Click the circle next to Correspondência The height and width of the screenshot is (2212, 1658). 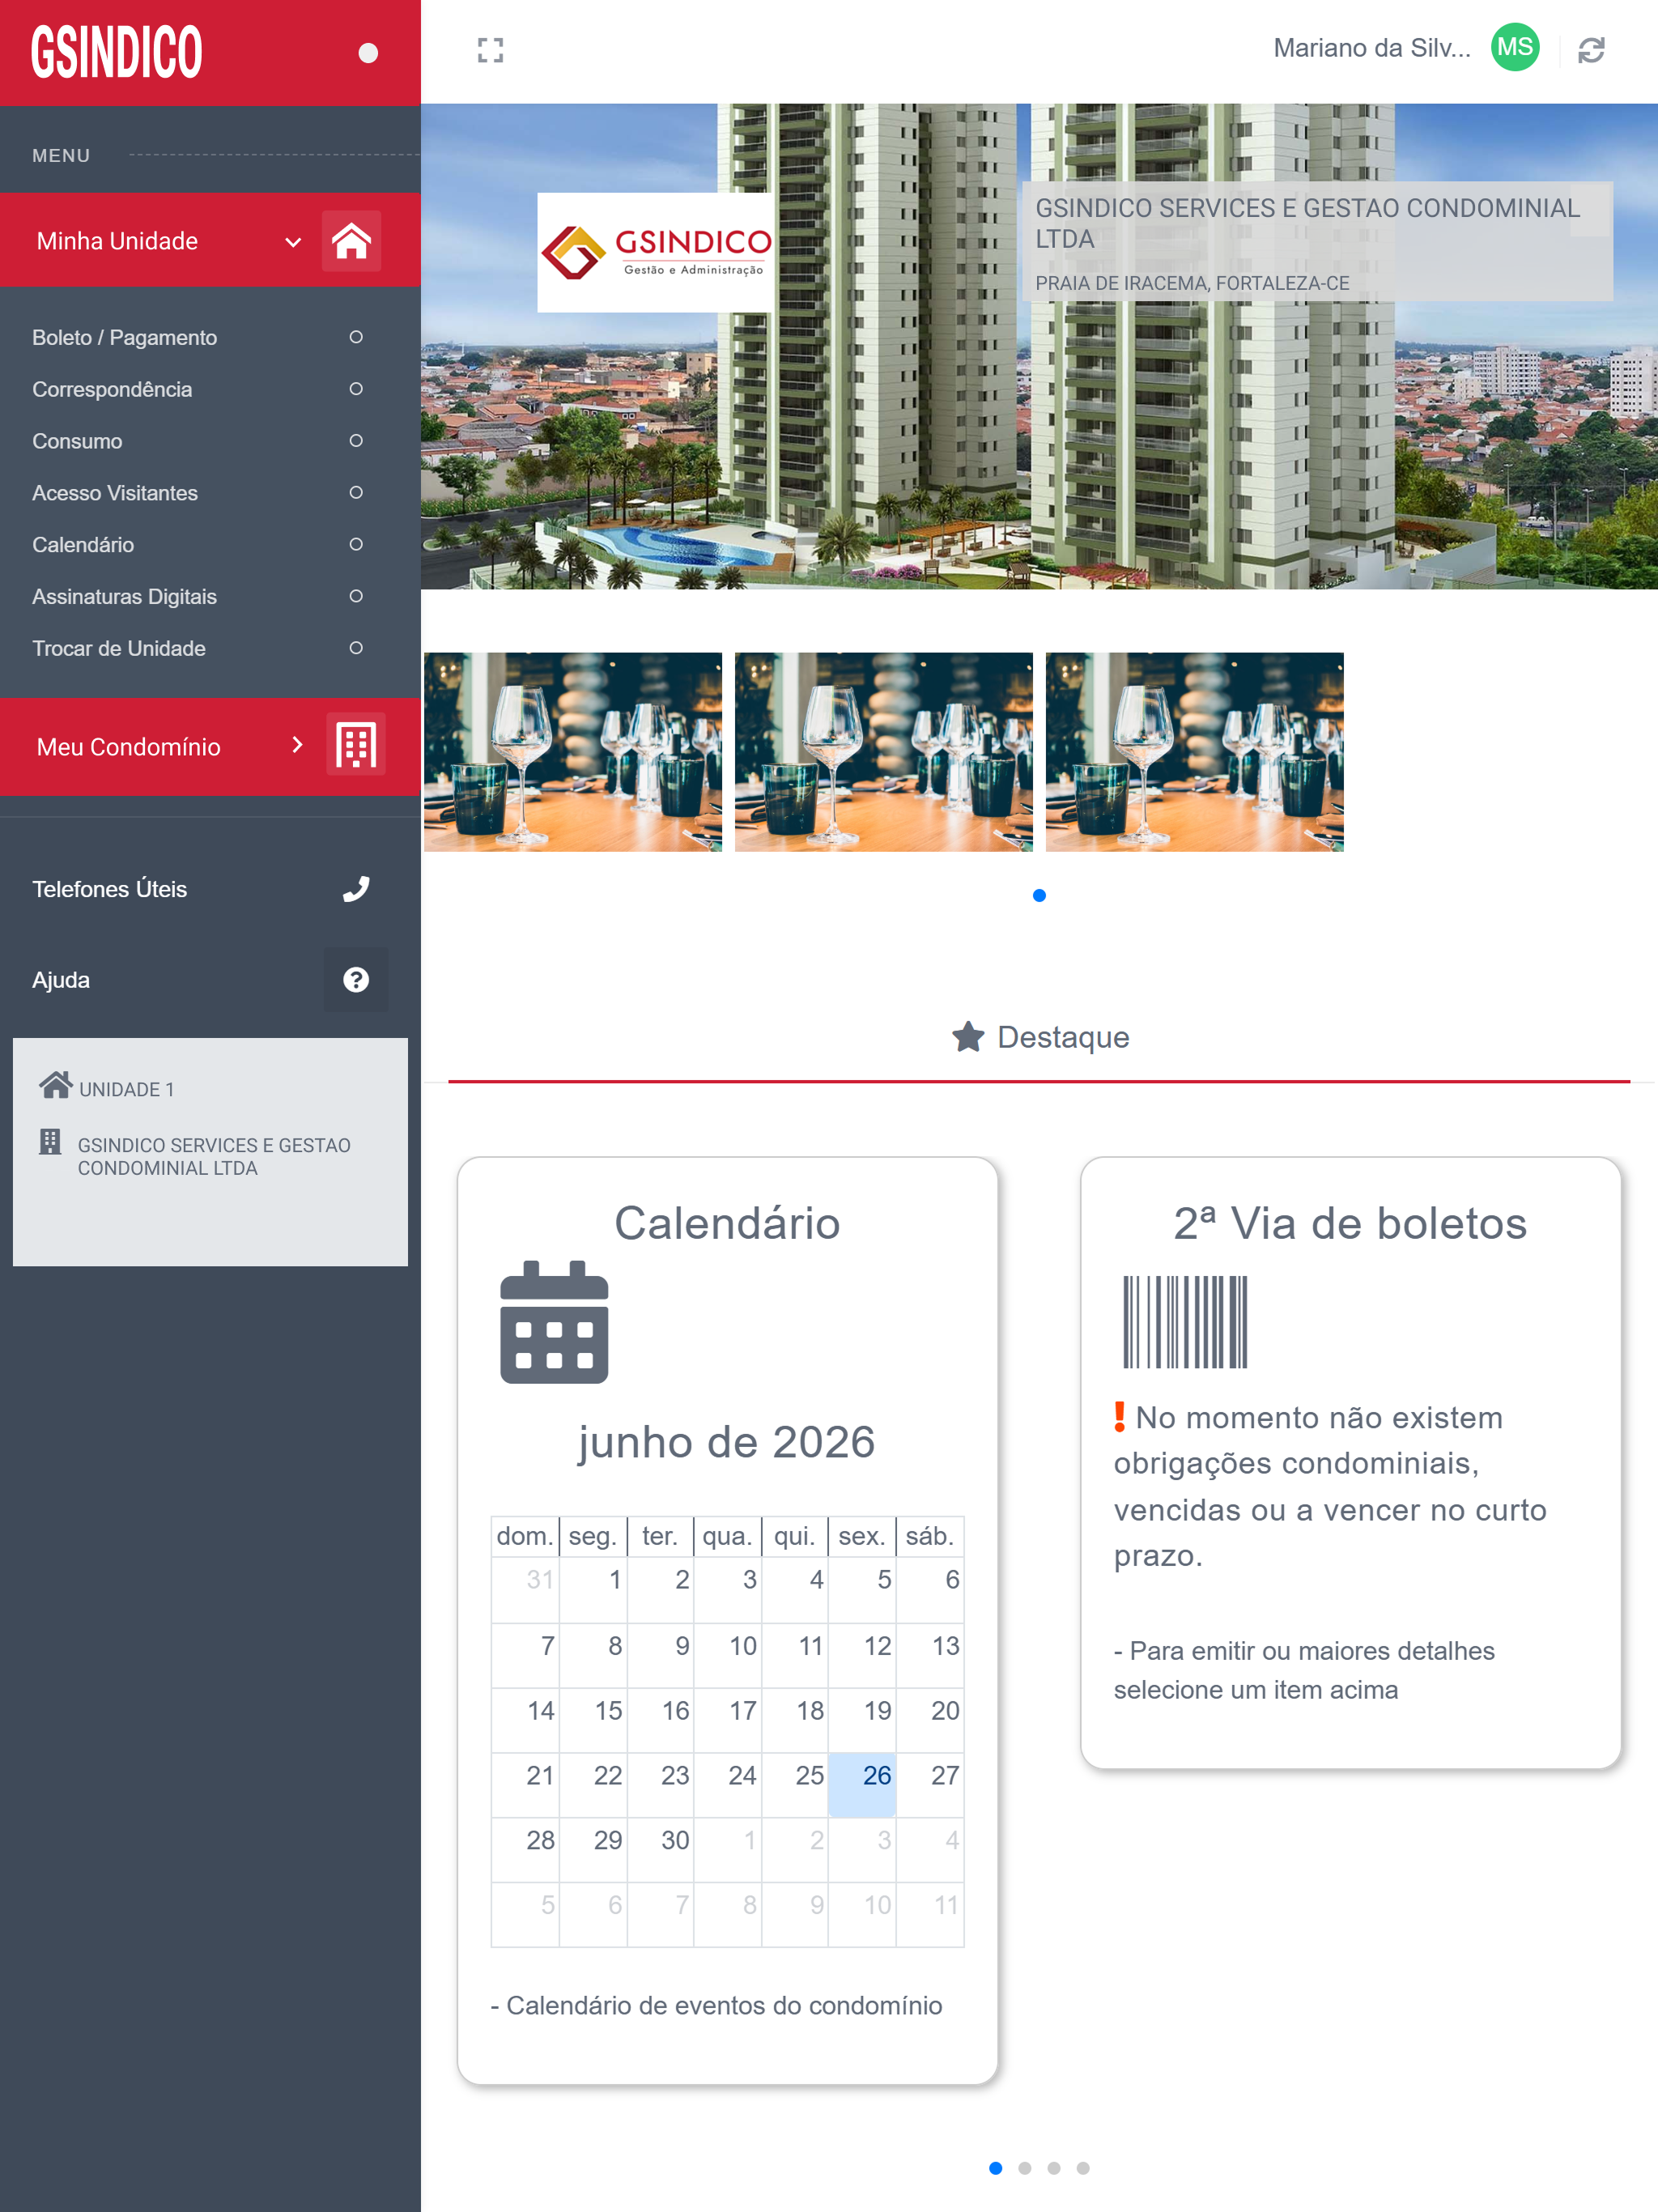(x=356, y=389)
